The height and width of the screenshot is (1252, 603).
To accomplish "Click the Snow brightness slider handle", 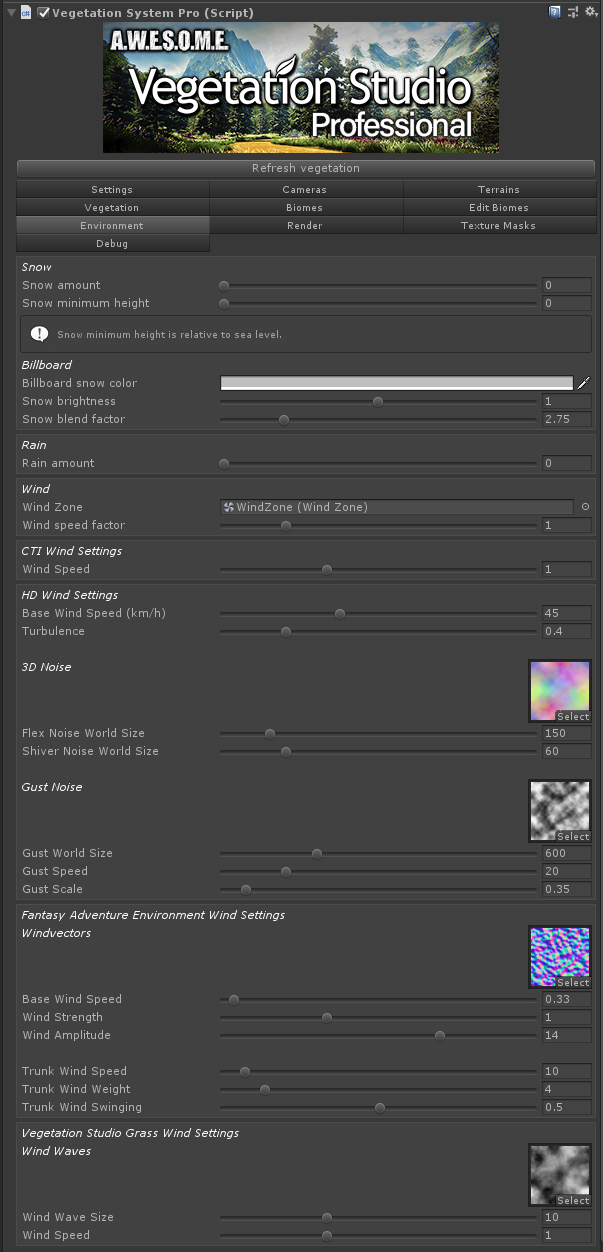I will [378, 401].
